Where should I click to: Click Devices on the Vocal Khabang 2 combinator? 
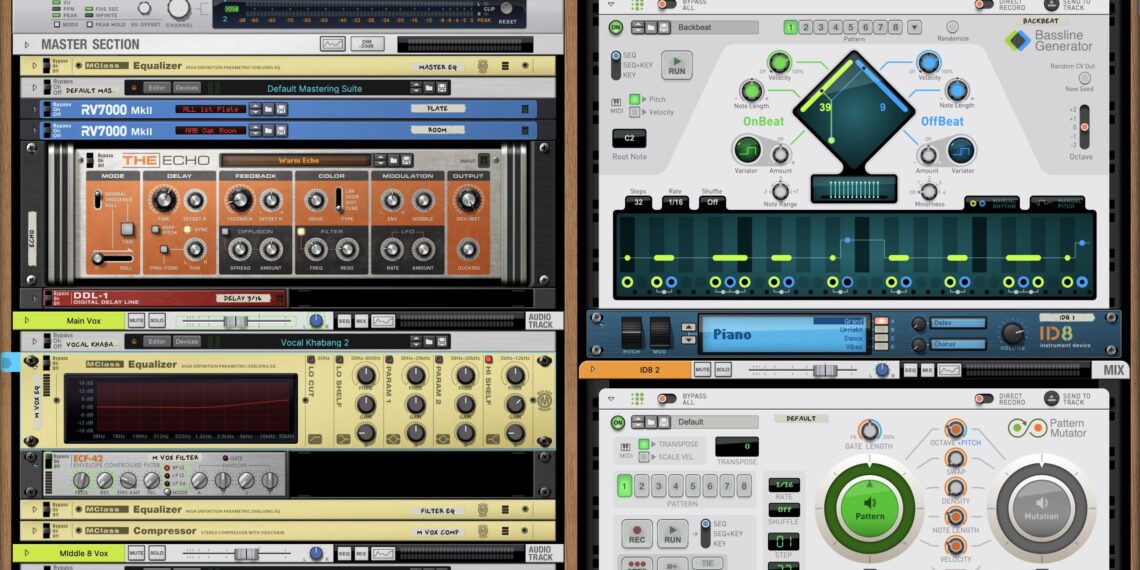tap(187, 342)
